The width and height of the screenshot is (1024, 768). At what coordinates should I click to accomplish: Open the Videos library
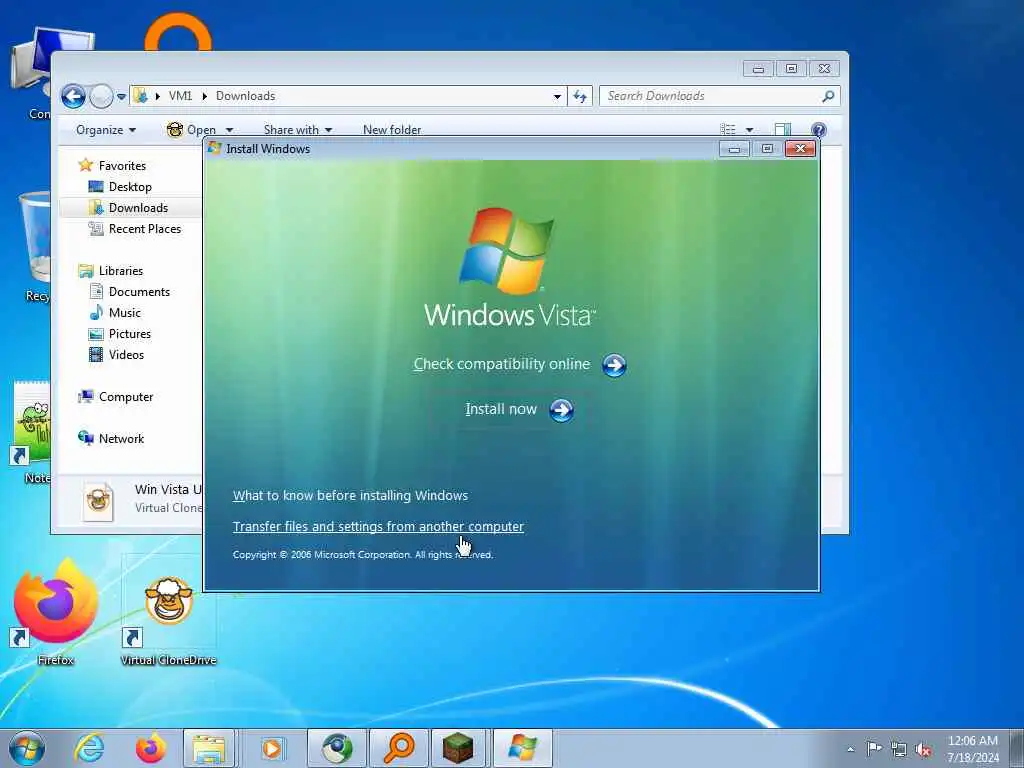[126, 355]
